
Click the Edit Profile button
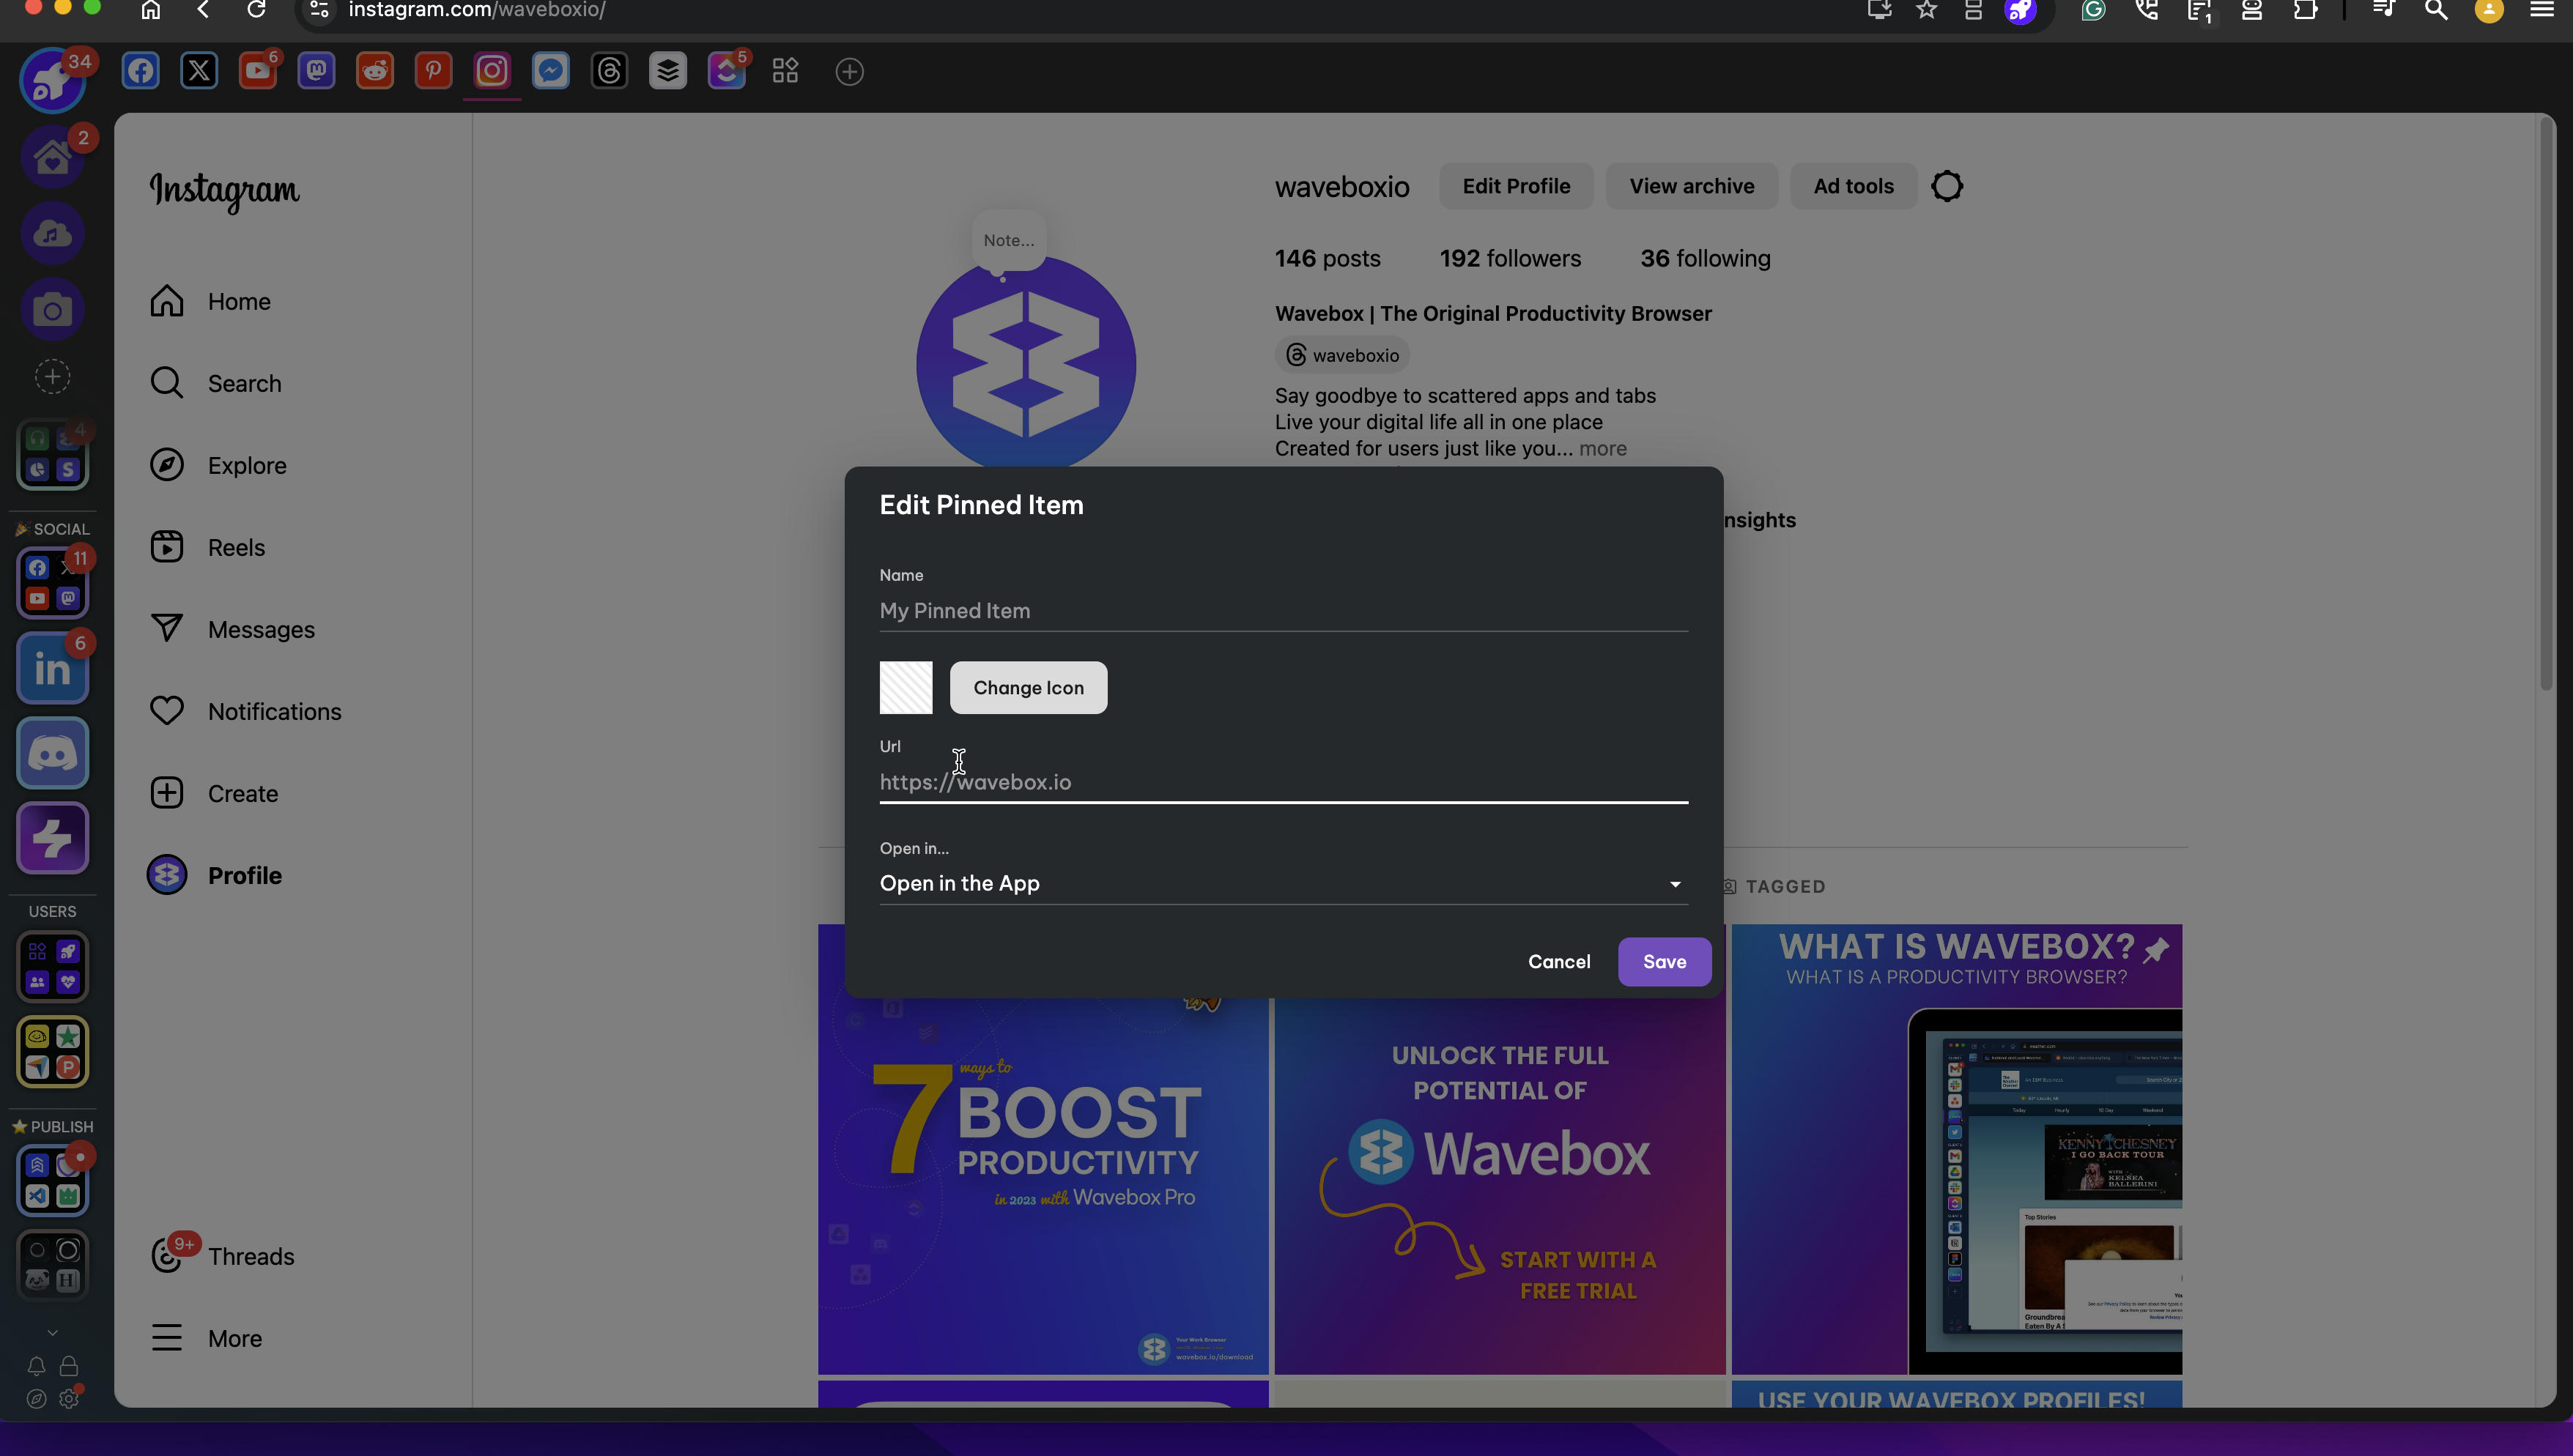click(1516, 186)
